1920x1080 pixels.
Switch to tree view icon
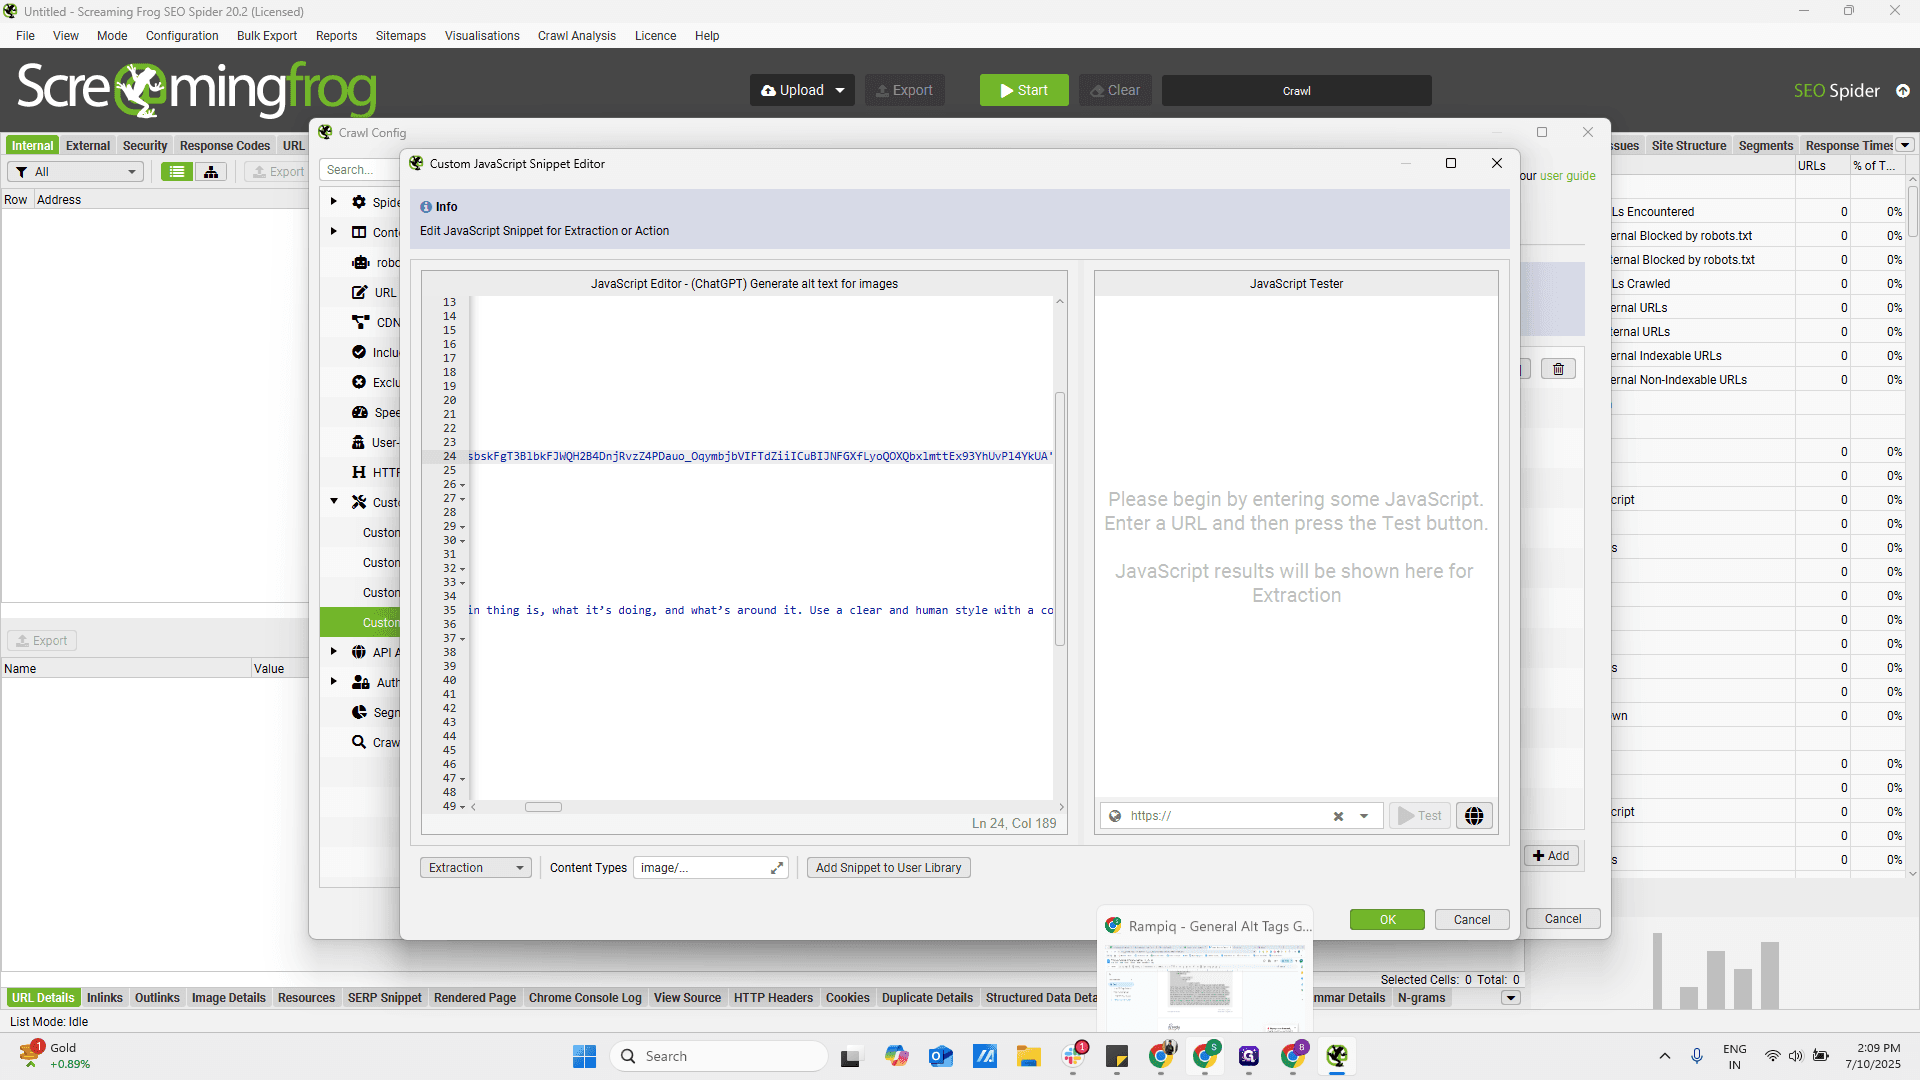(211, 172)
